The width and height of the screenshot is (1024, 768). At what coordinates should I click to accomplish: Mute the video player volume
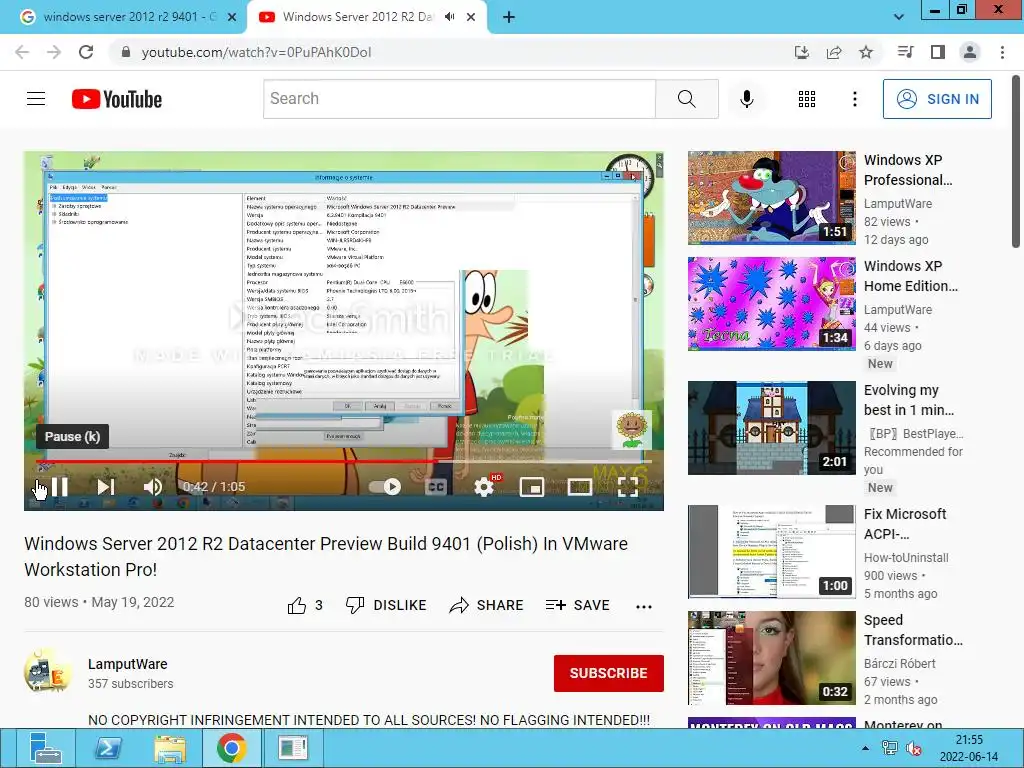tap(153, 487)
